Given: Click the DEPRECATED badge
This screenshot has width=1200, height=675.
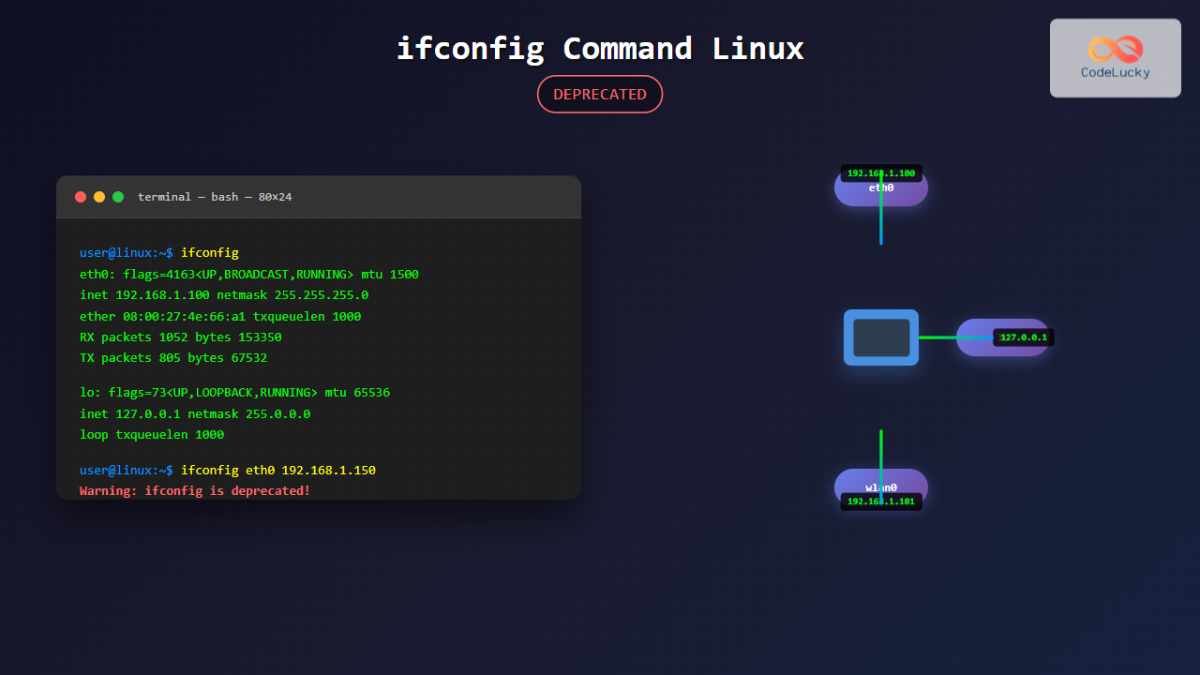Looking at the screenshot, I should (600, 94).
